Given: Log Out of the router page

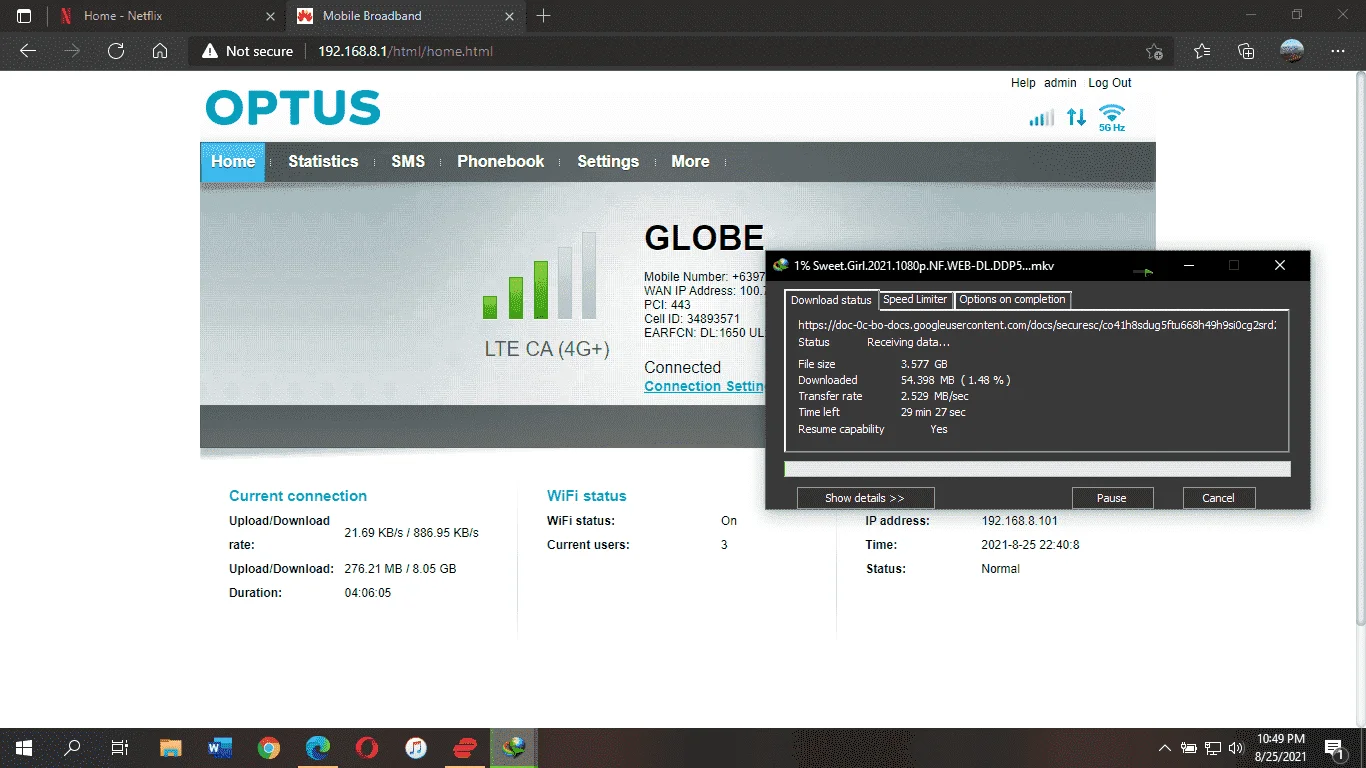Looking at the screenshot, I should [1110, 83].
